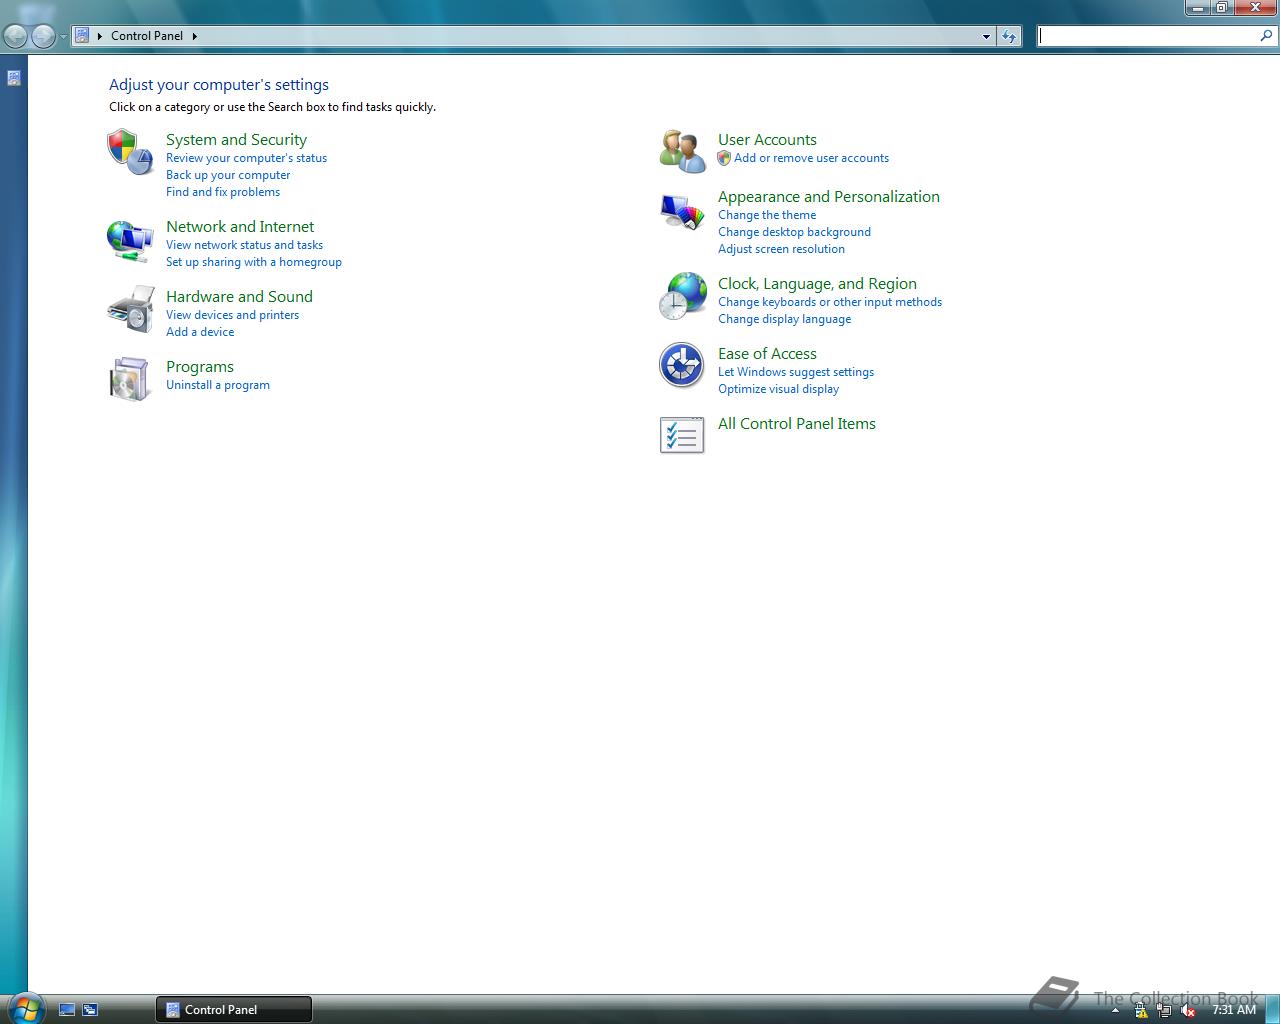Click Switch between windows quick launch icon
The width and height of the screenshot is (1280, 1024).
tap(90, 1010)
